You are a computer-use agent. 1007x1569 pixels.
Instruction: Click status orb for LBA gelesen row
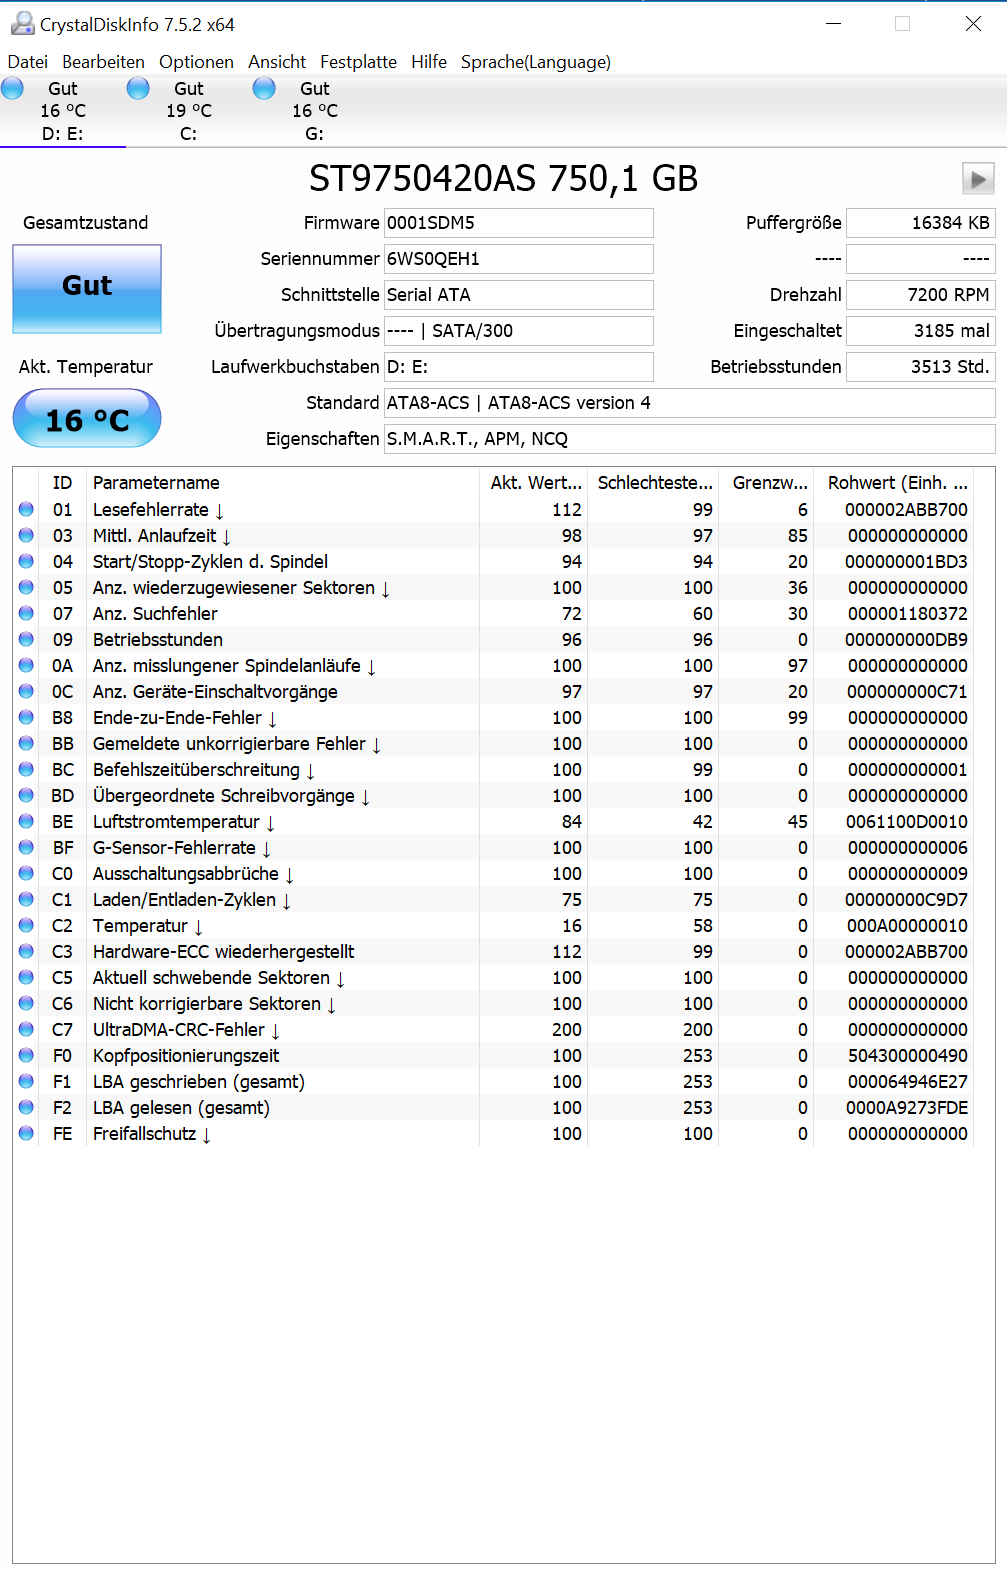click(x=26, y=1108)
